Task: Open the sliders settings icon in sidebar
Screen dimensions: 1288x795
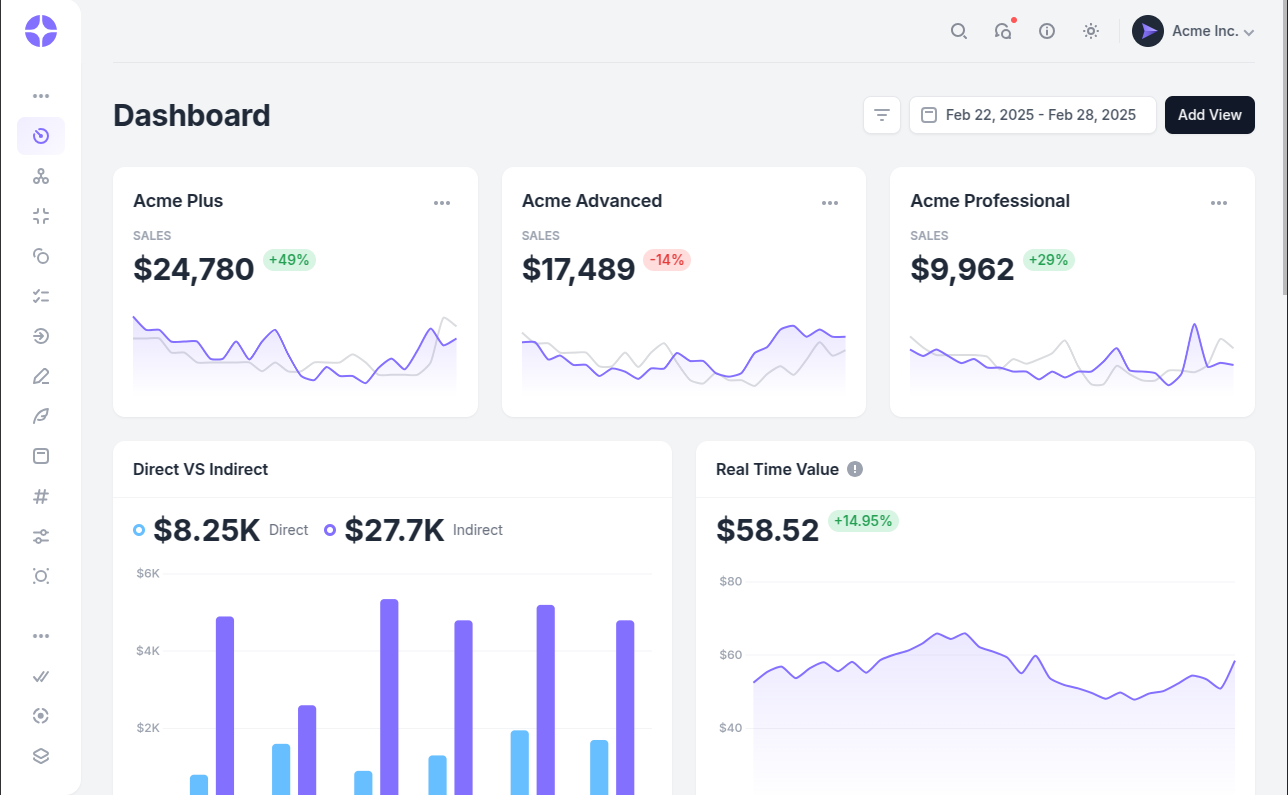Action: pyautogui.click(x=41, y=536)
